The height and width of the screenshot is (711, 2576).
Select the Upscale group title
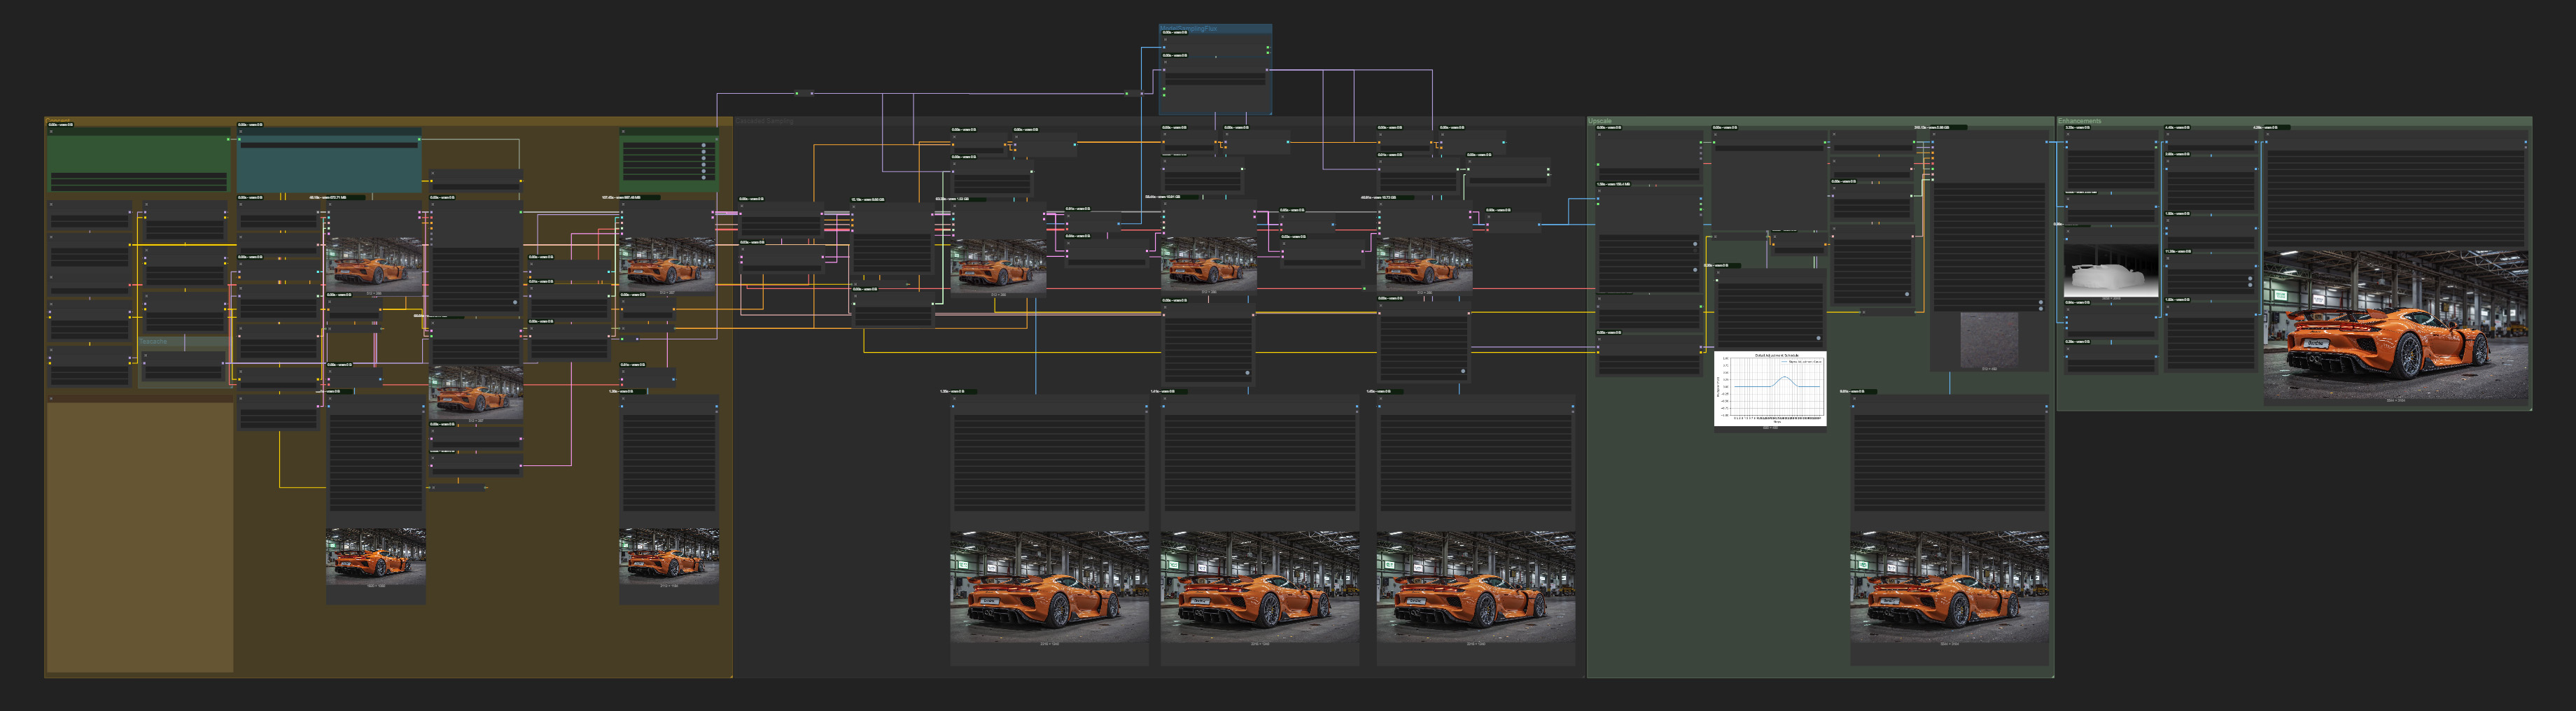[x=1600, y=121]
